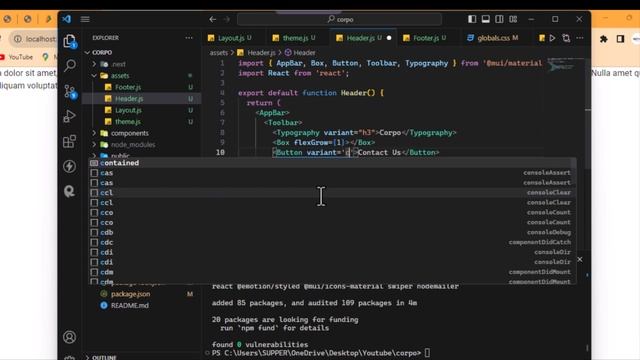
Task: Click the Extensions puzzle icon in the browser window
Action: (x=604, y=39)
